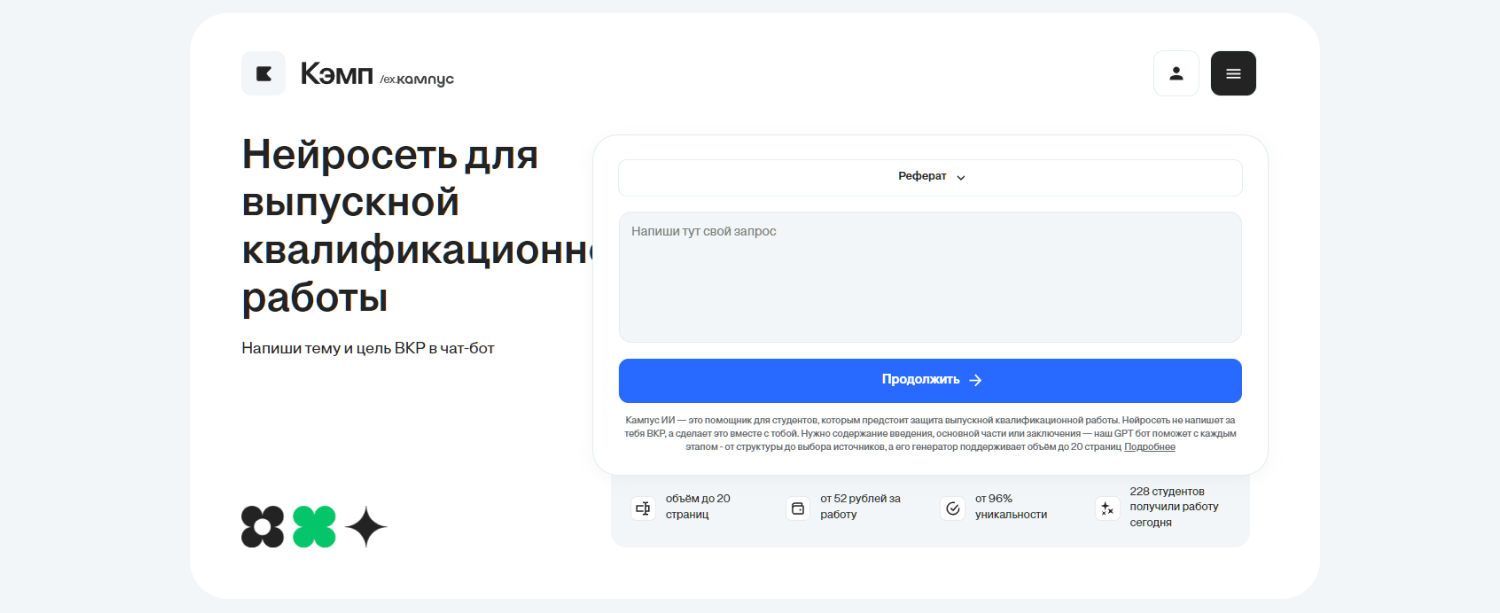Click the Кэмп brand name text
Screen dimensions: 1500x613
[x=336, y=74]
